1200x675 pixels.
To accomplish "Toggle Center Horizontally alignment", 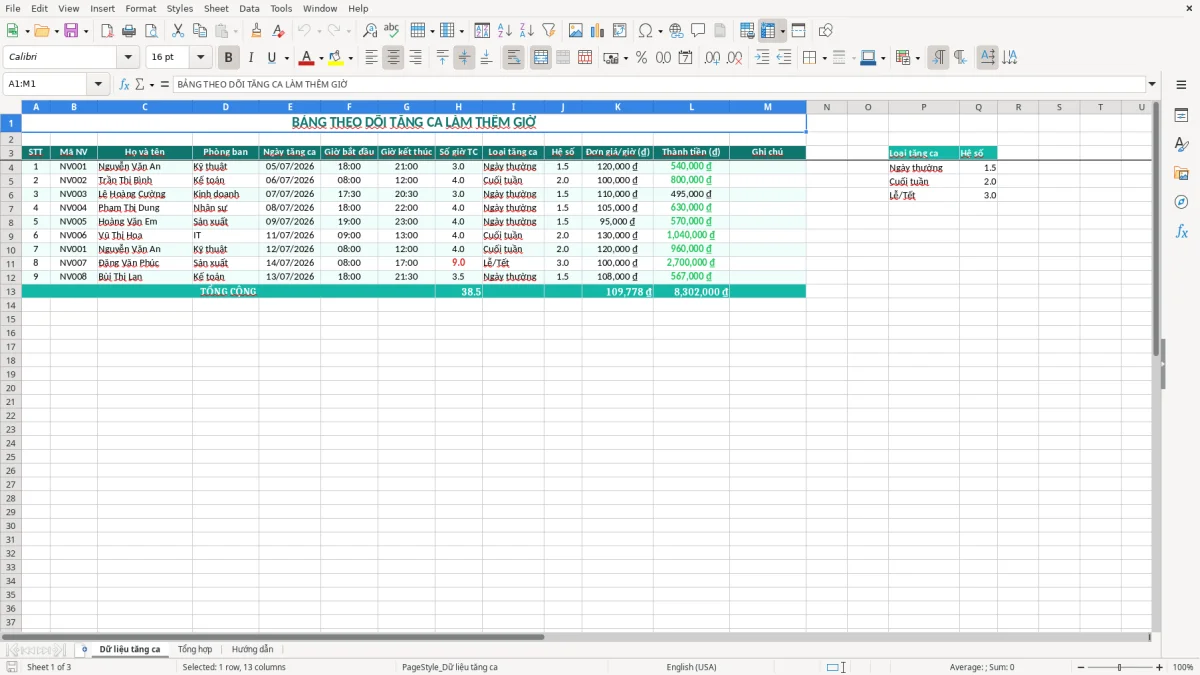I will (x=393, y=58).
